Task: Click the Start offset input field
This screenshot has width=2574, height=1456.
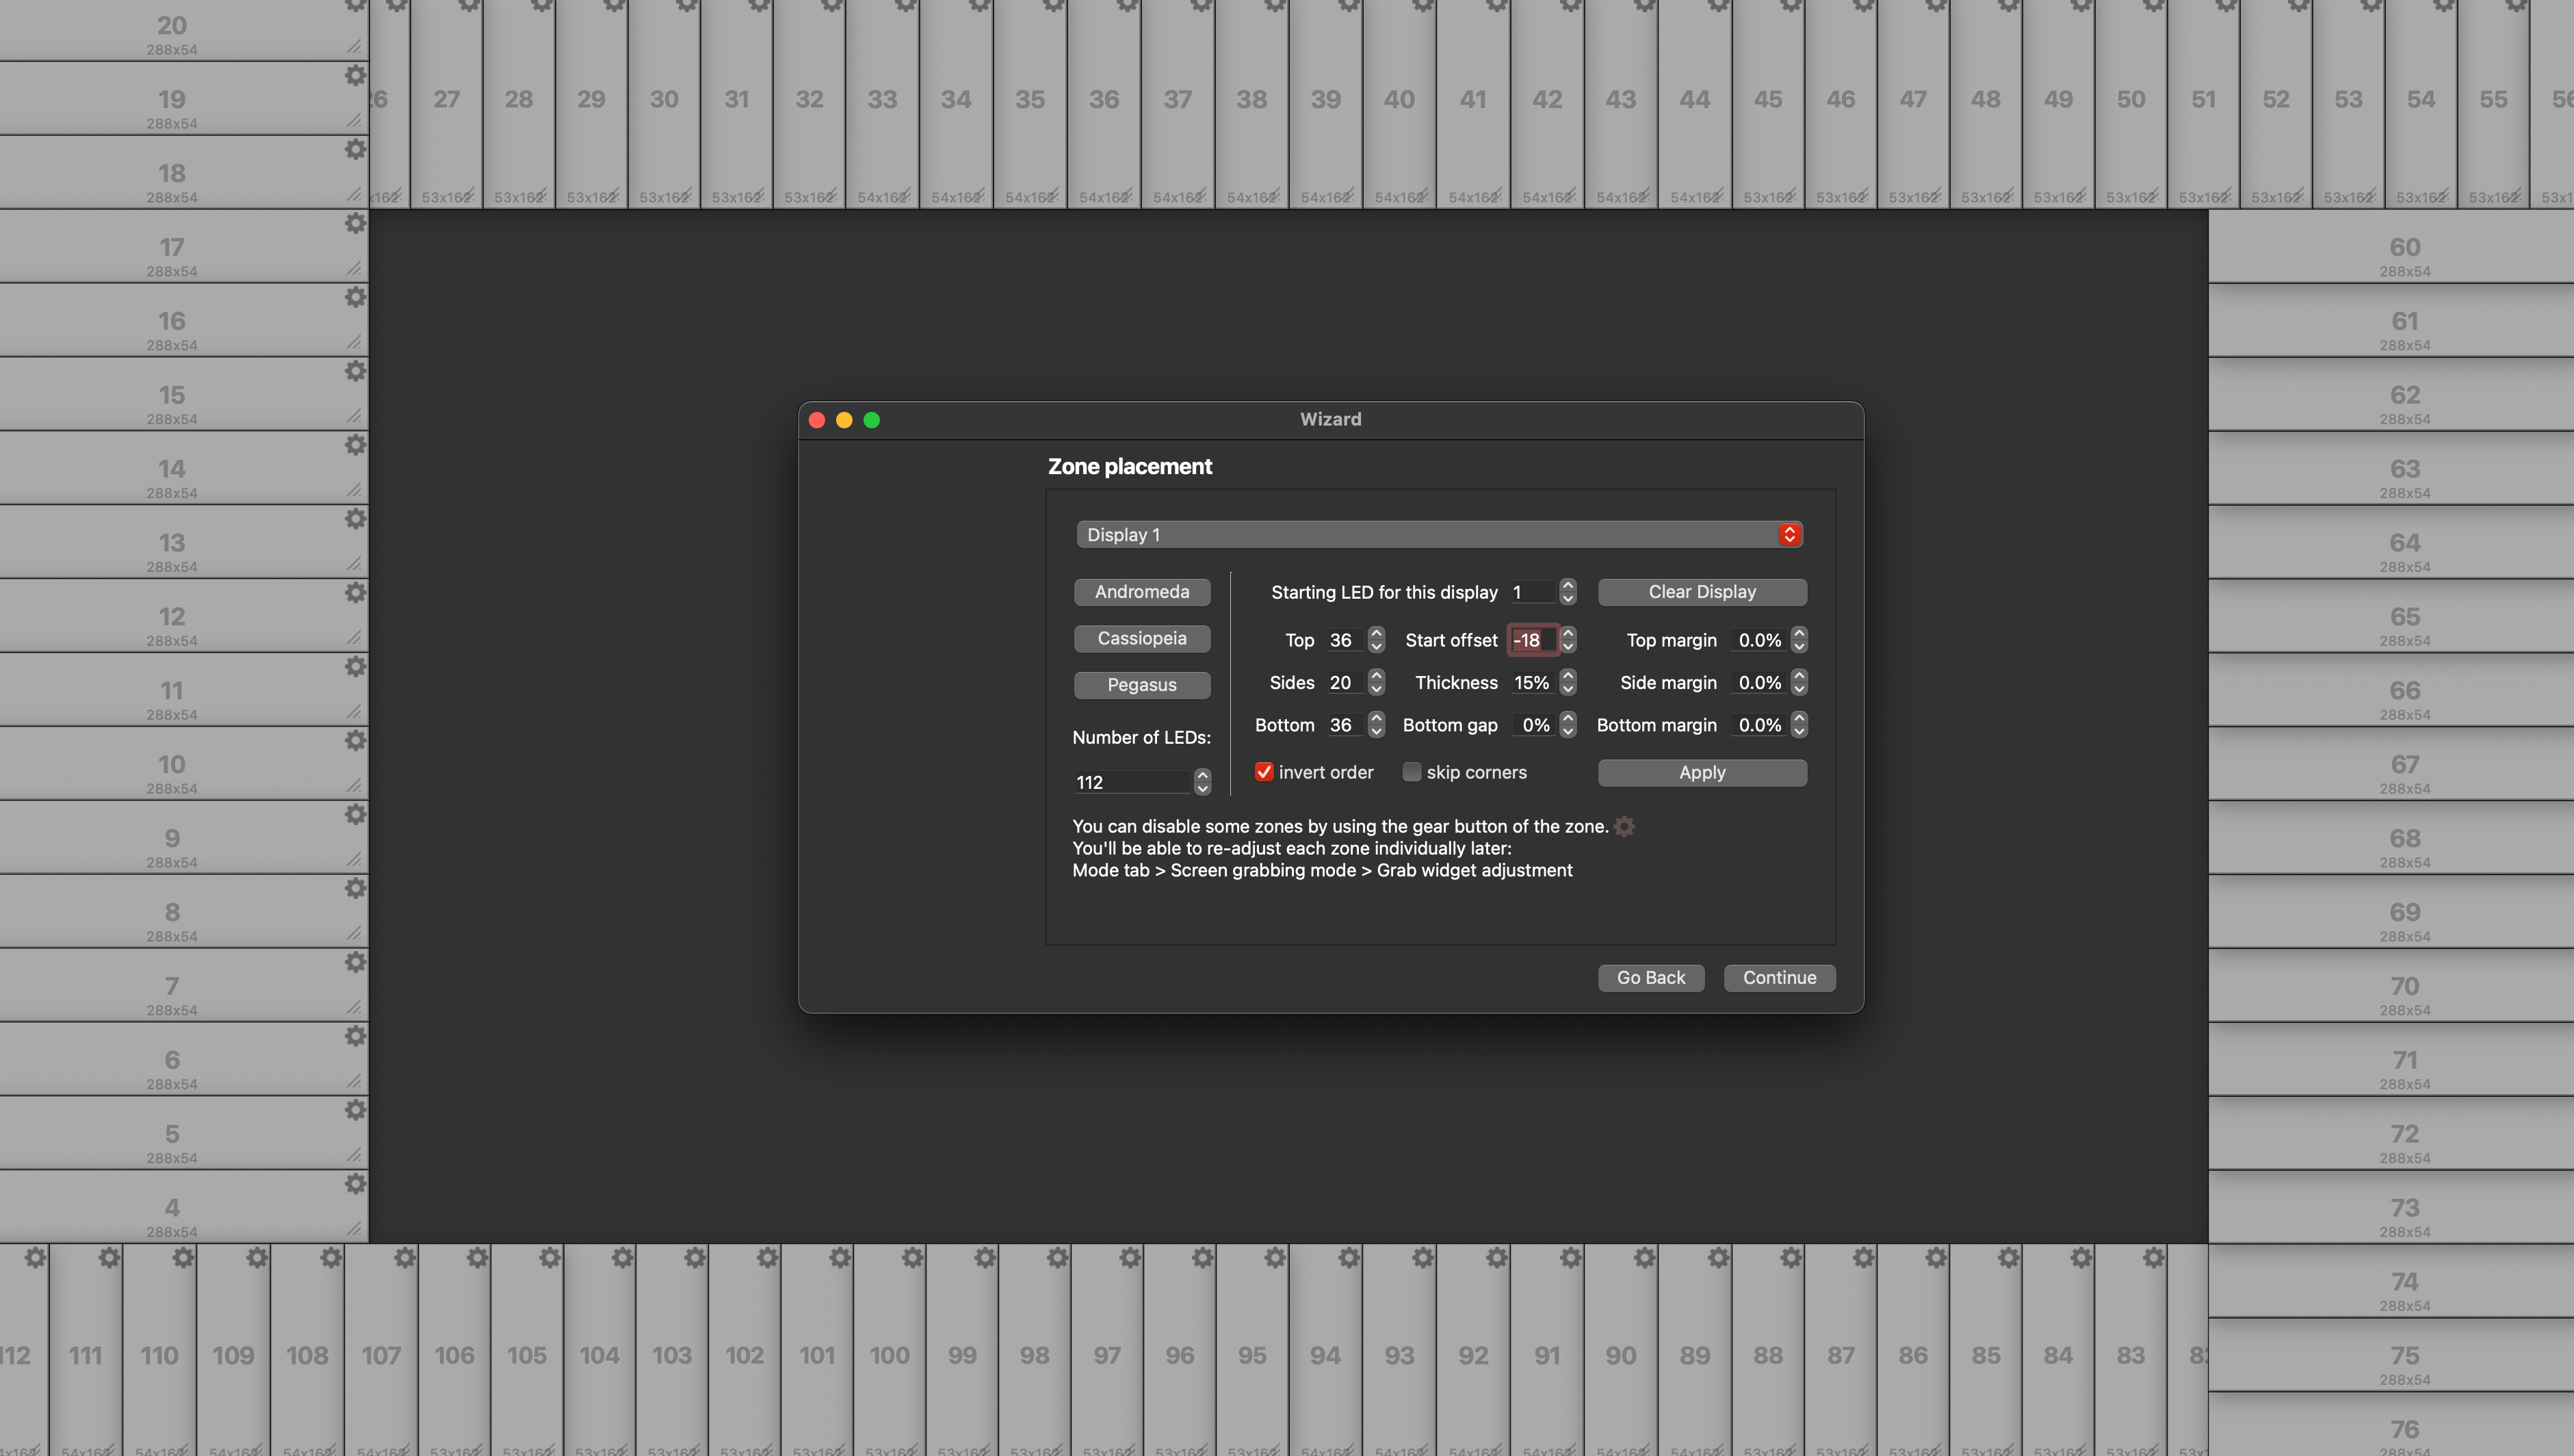Action: pyautogui.click(x=1530, y=640)
